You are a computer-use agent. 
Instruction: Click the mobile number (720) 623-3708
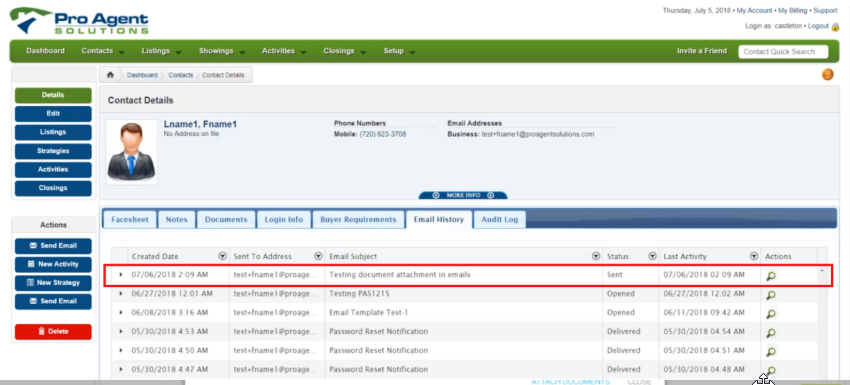pyautogui.click(x=383, y=134)
